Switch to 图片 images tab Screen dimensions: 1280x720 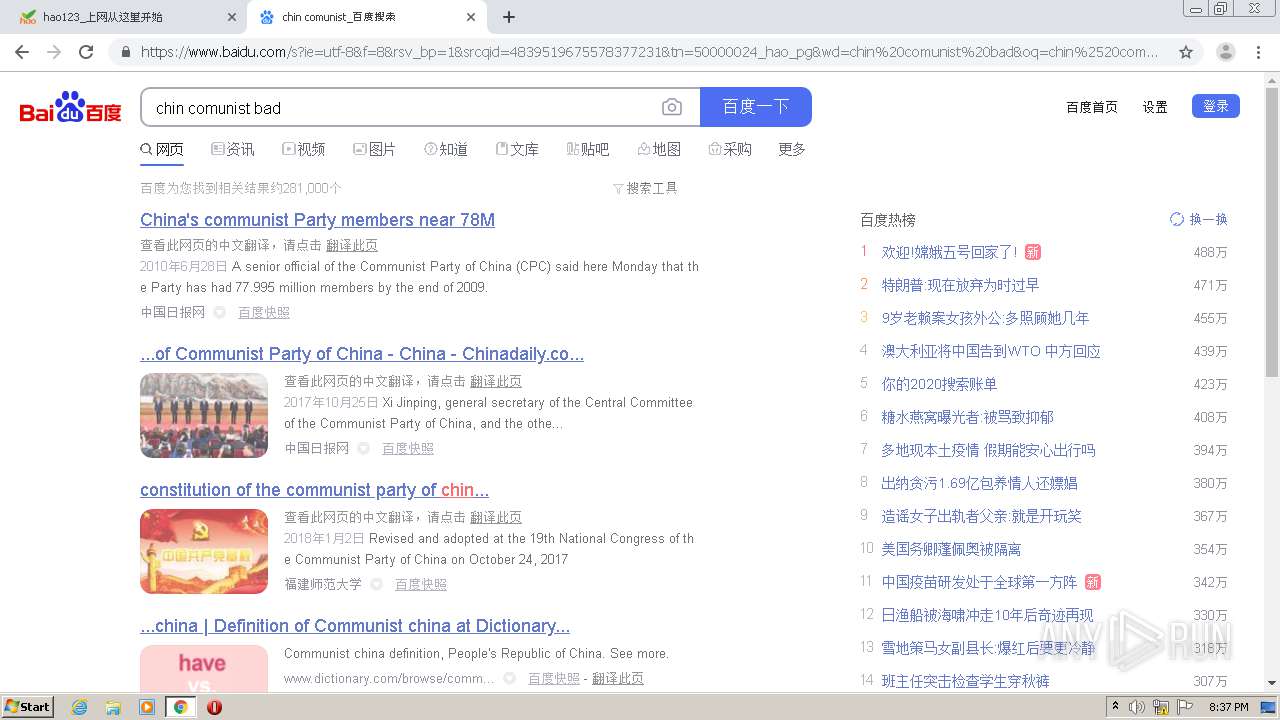click(375, 149)
